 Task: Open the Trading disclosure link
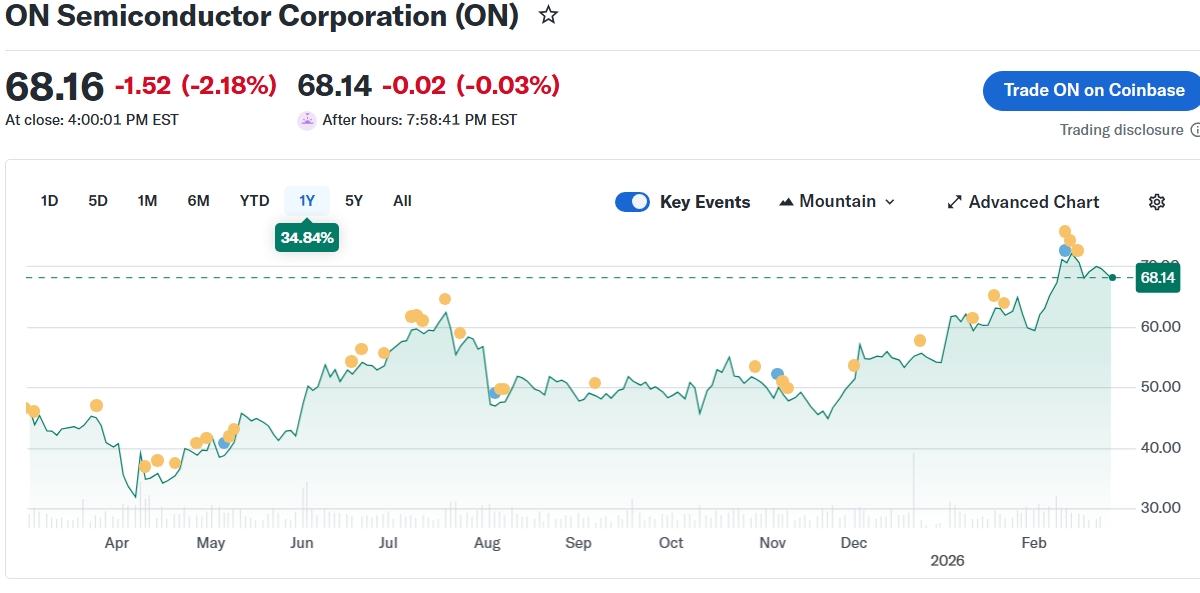(x=1121, y=130)
